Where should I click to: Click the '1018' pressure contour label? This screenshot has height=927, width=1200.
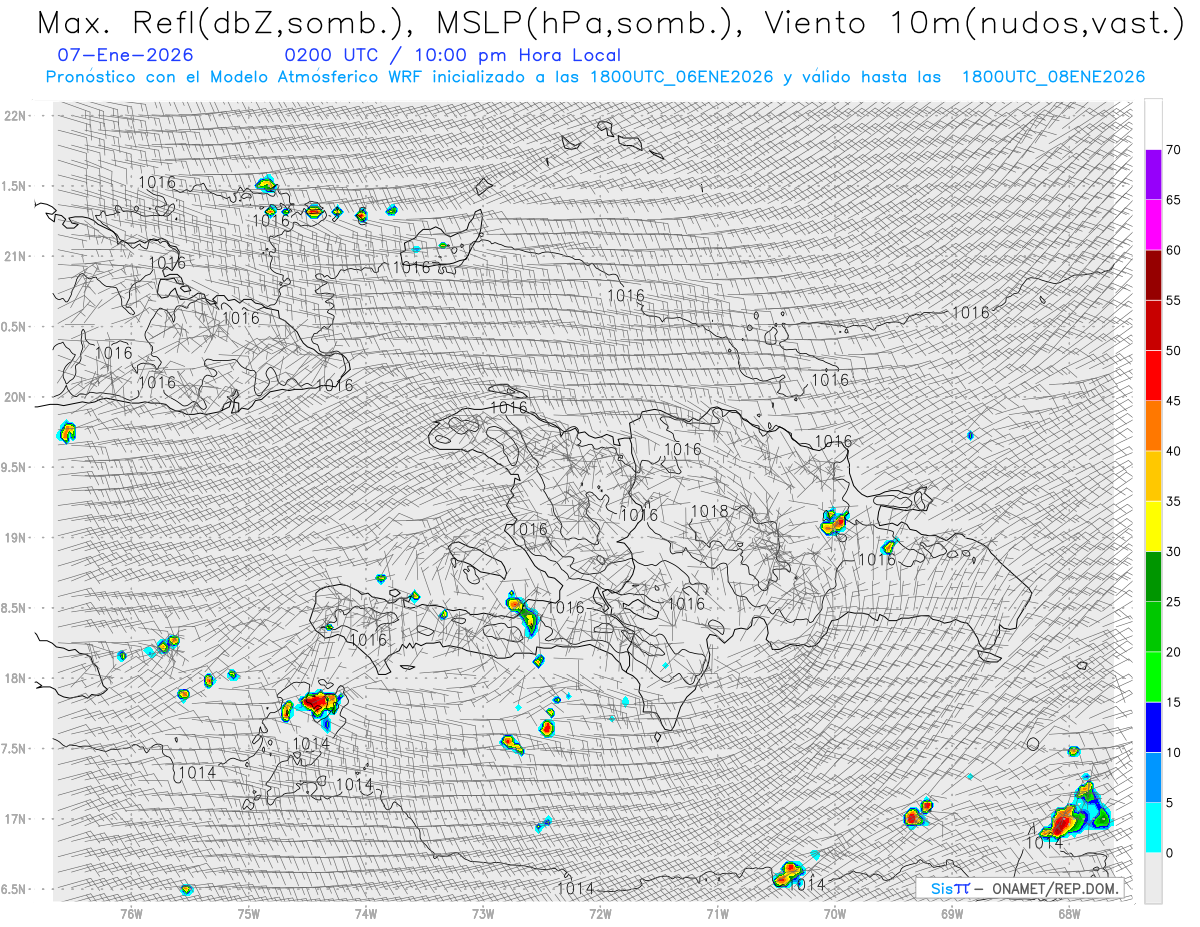coord(710,511)
